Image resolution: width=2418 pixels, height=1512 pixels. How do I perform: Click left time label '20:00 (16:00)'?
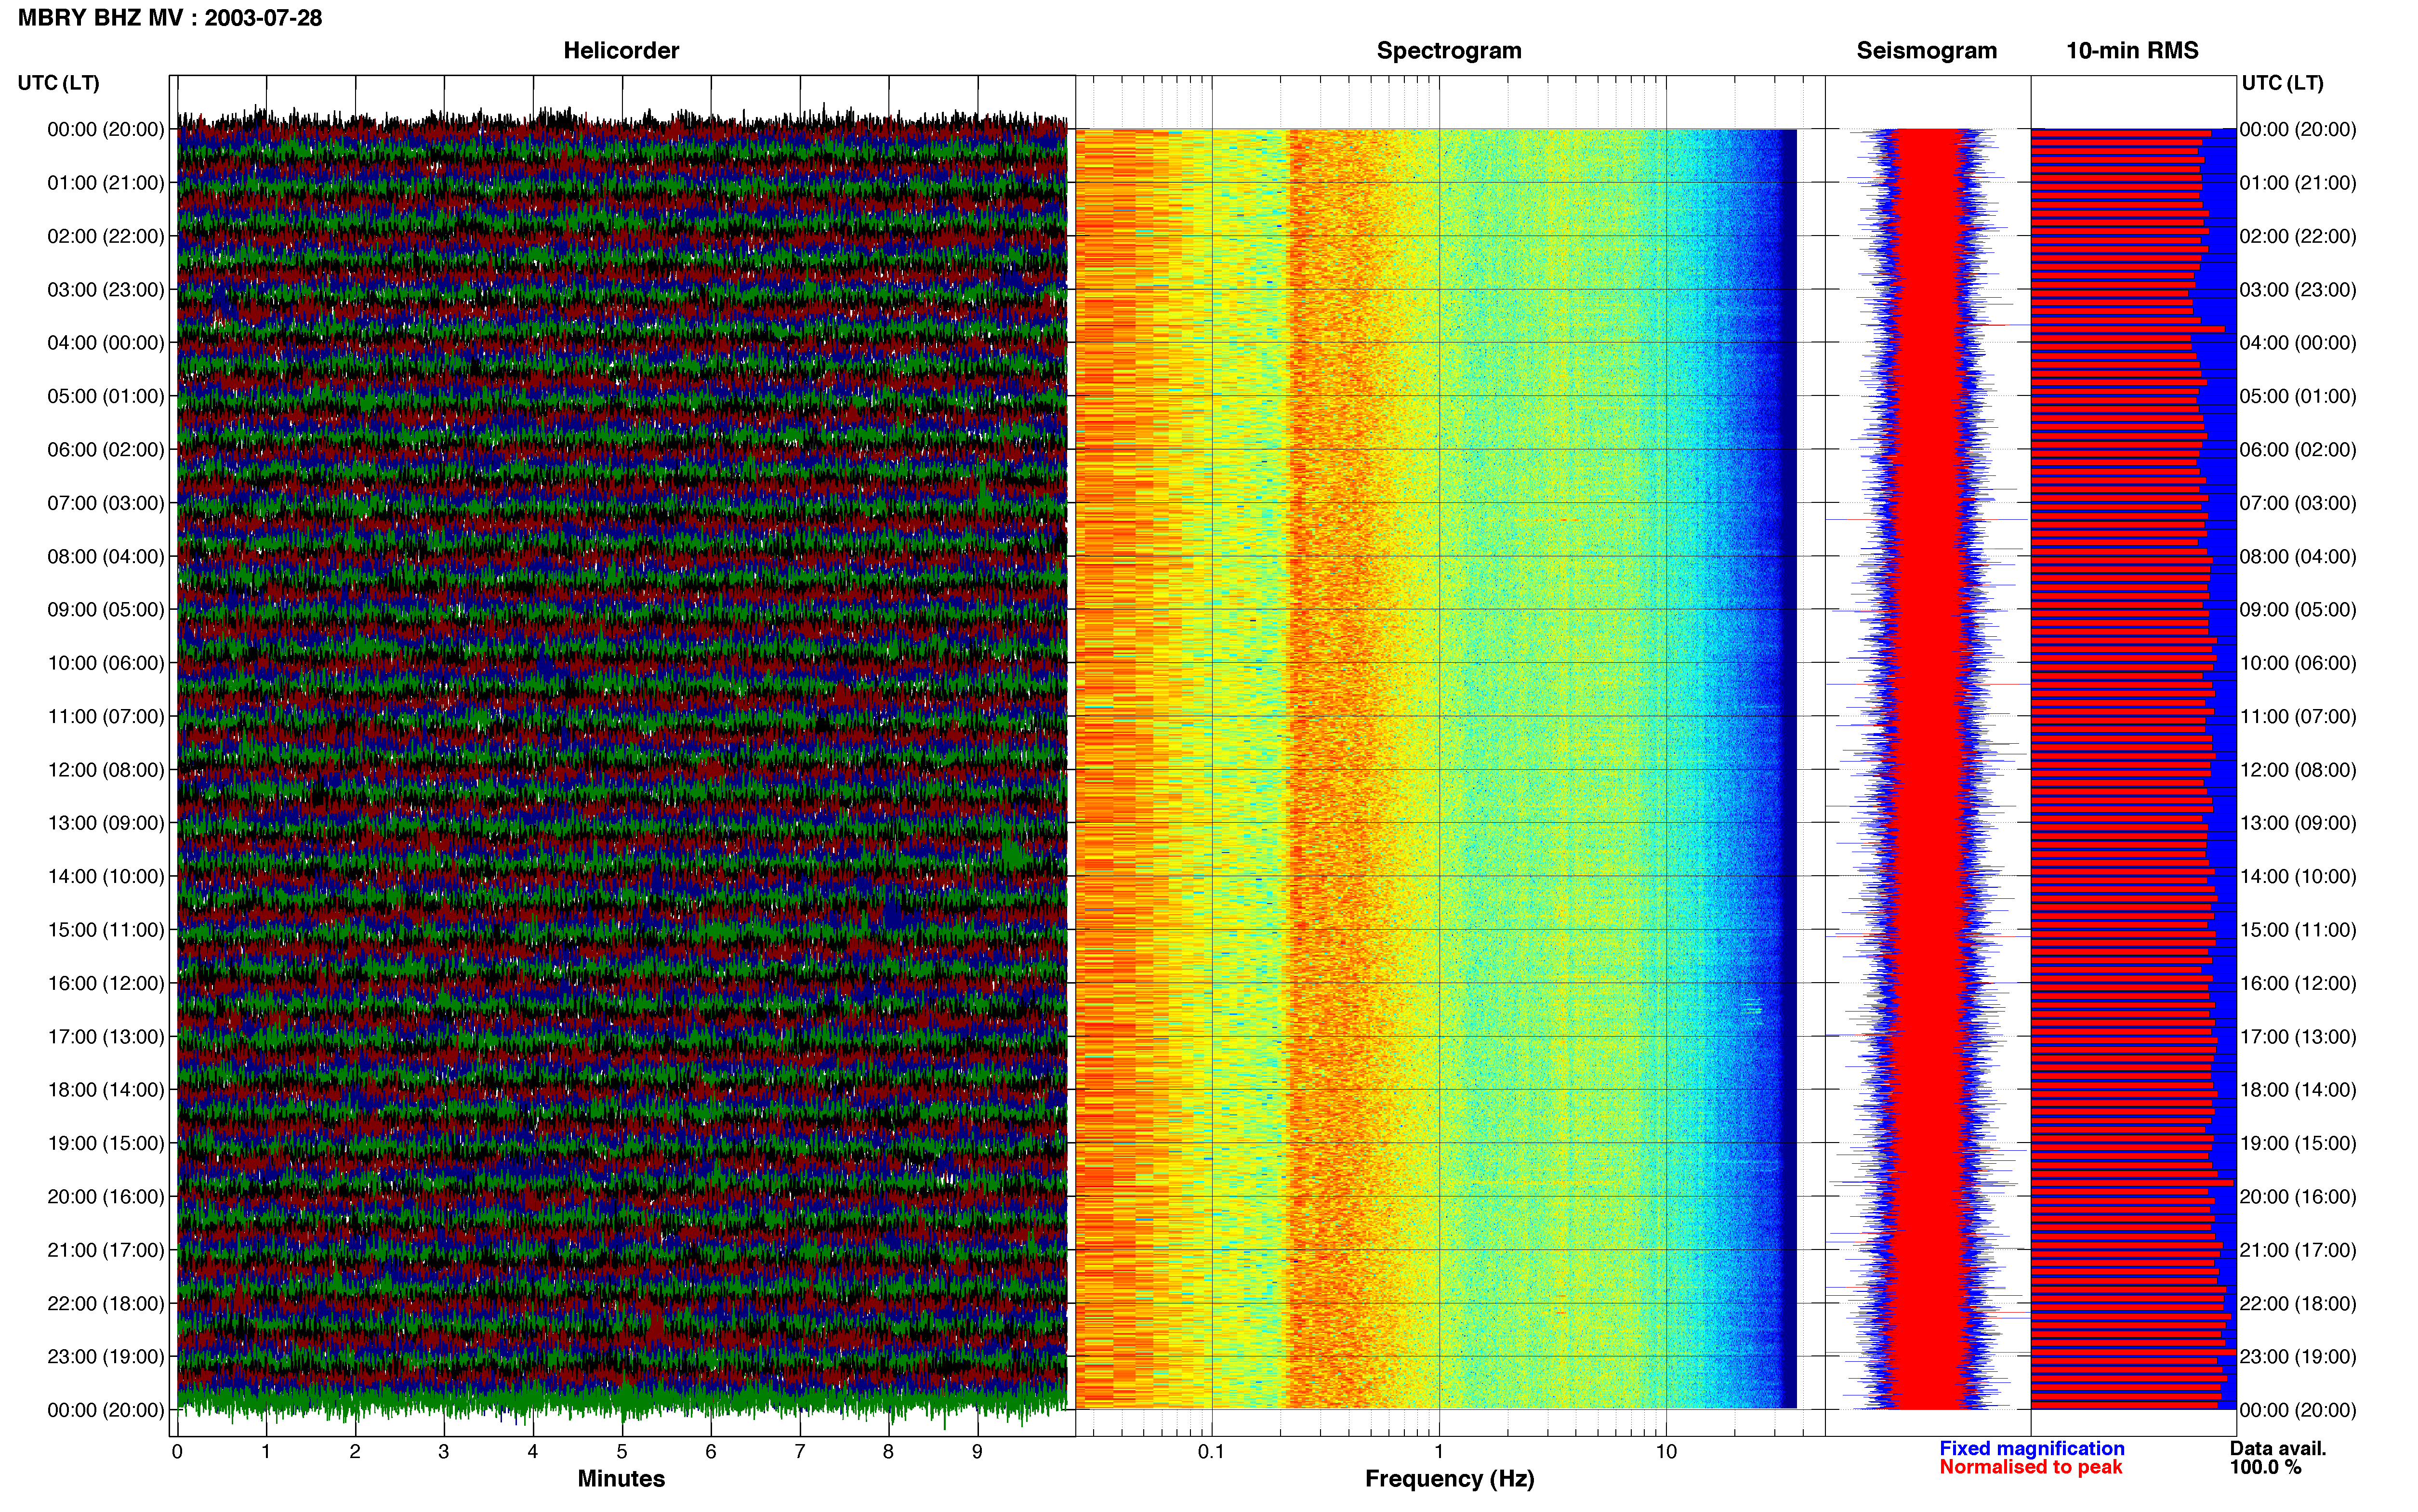click(x=106, y=1196)
